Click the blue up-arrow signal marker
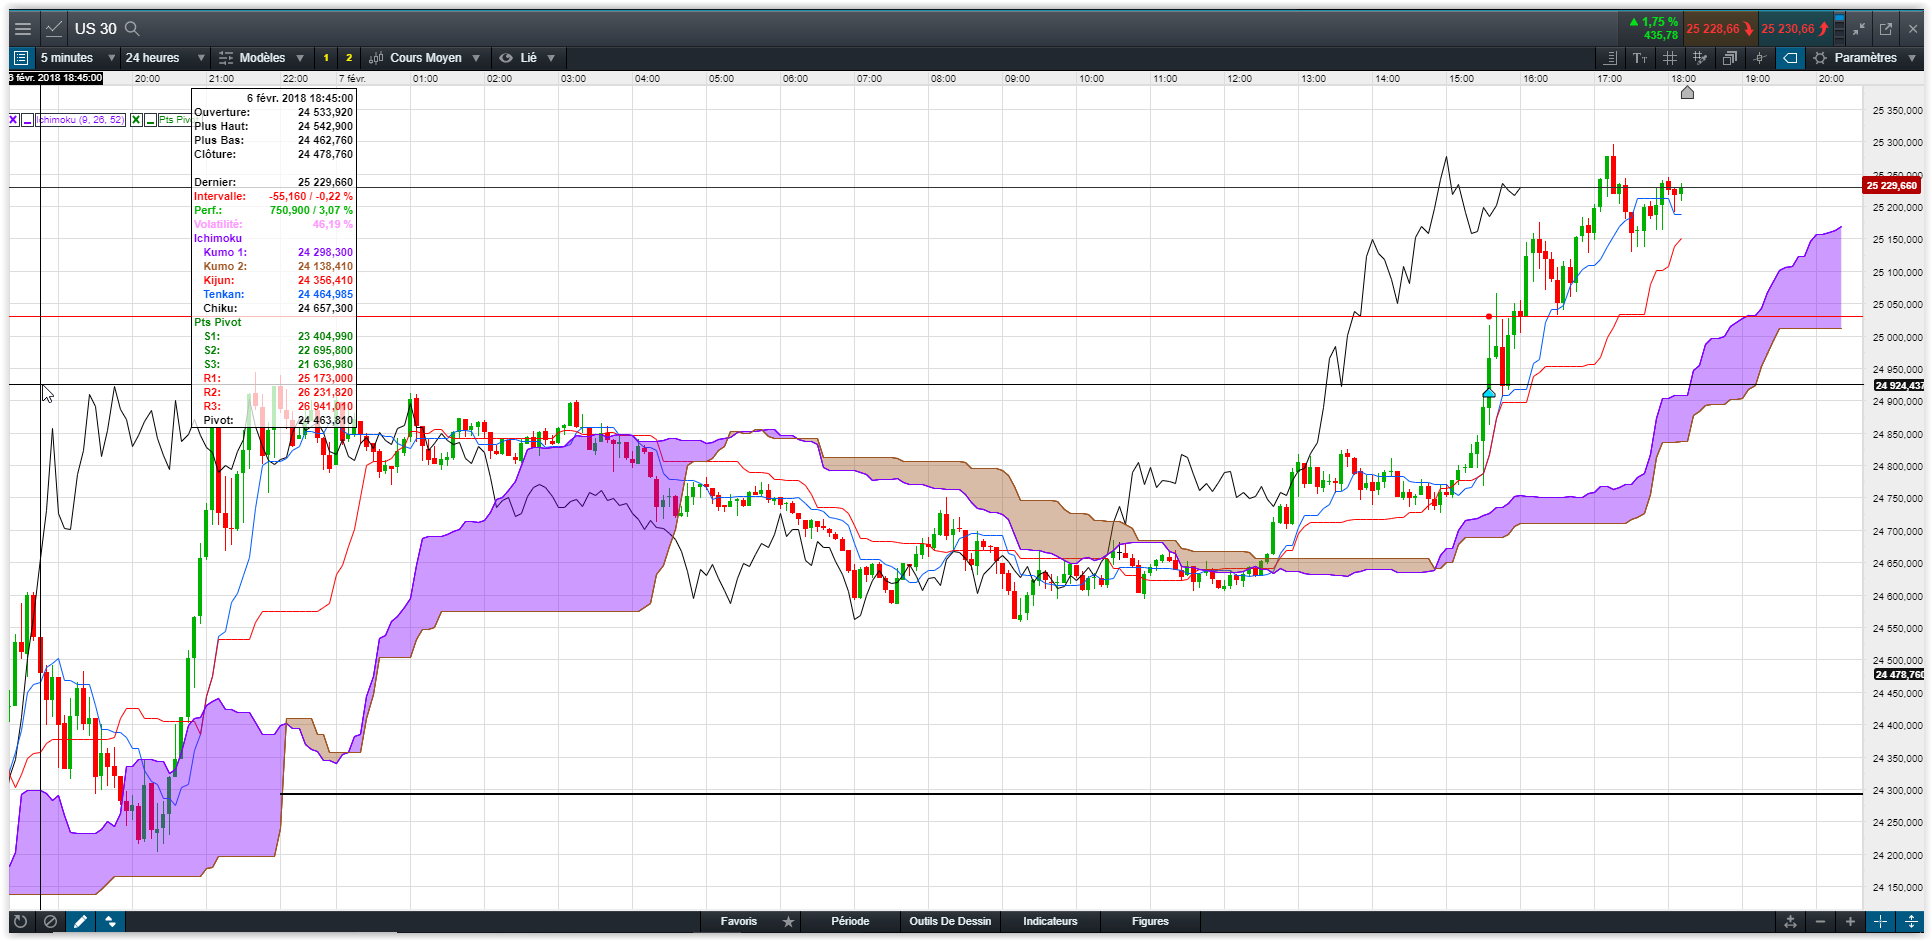The image size is (1932, 941). (1489, 394)
